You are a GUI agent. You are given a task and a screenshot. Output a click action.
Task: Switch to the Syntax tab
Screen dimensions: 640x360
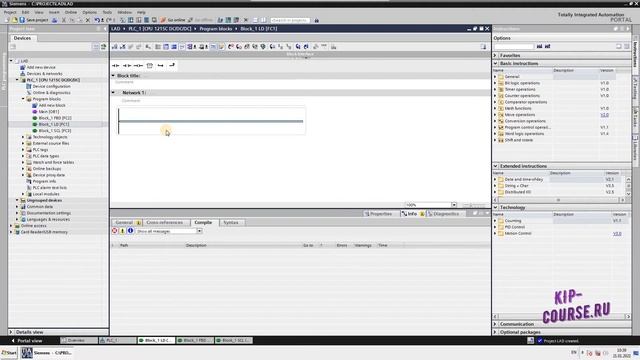click(231, 222)
